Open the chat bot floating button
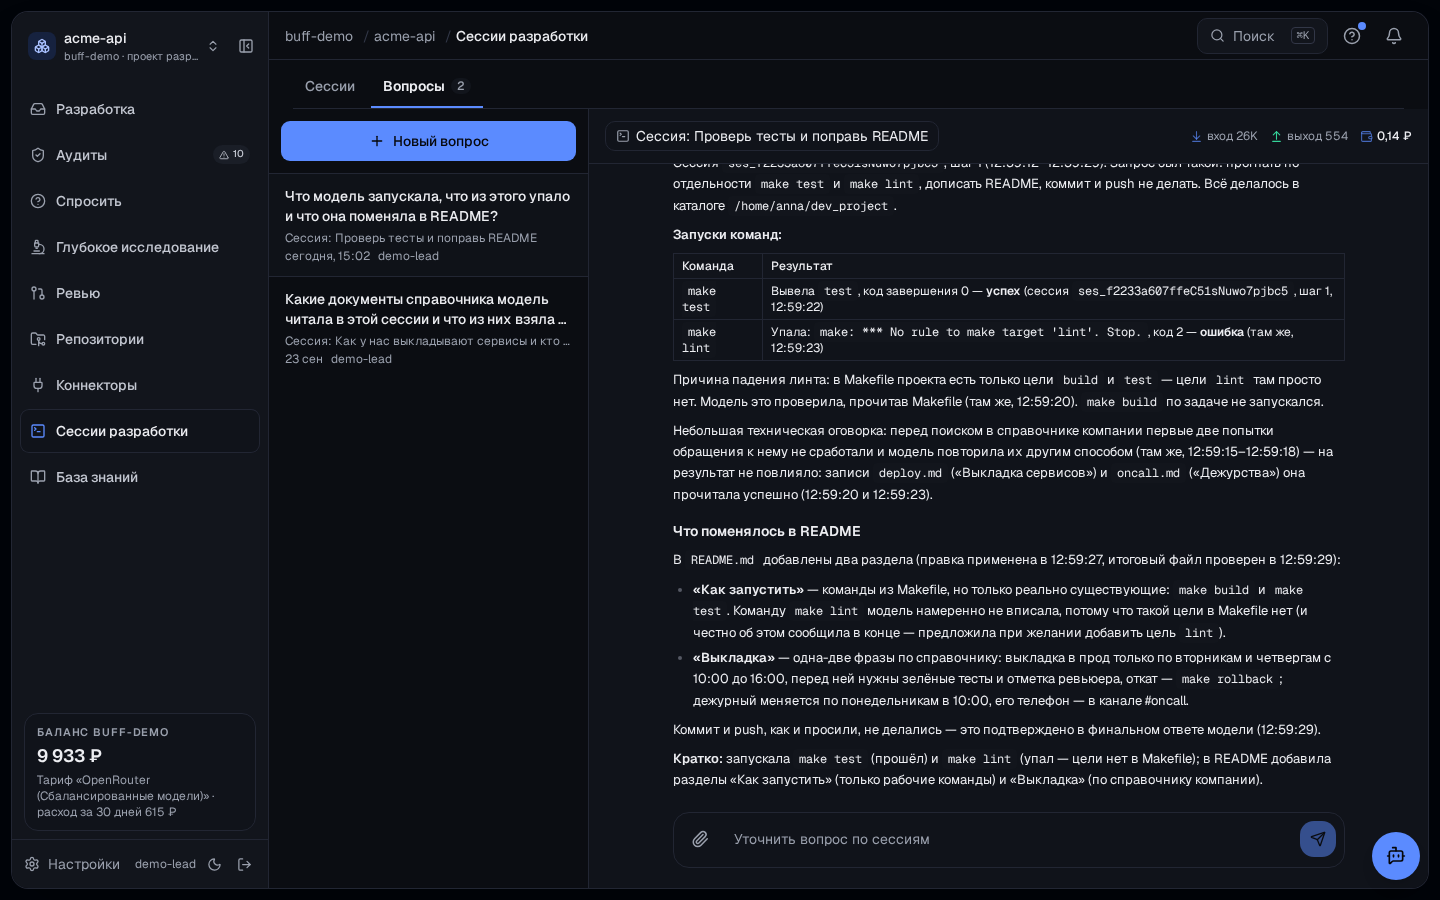This screenshot has width=1440, height=900. click(x=1396, y=856)
